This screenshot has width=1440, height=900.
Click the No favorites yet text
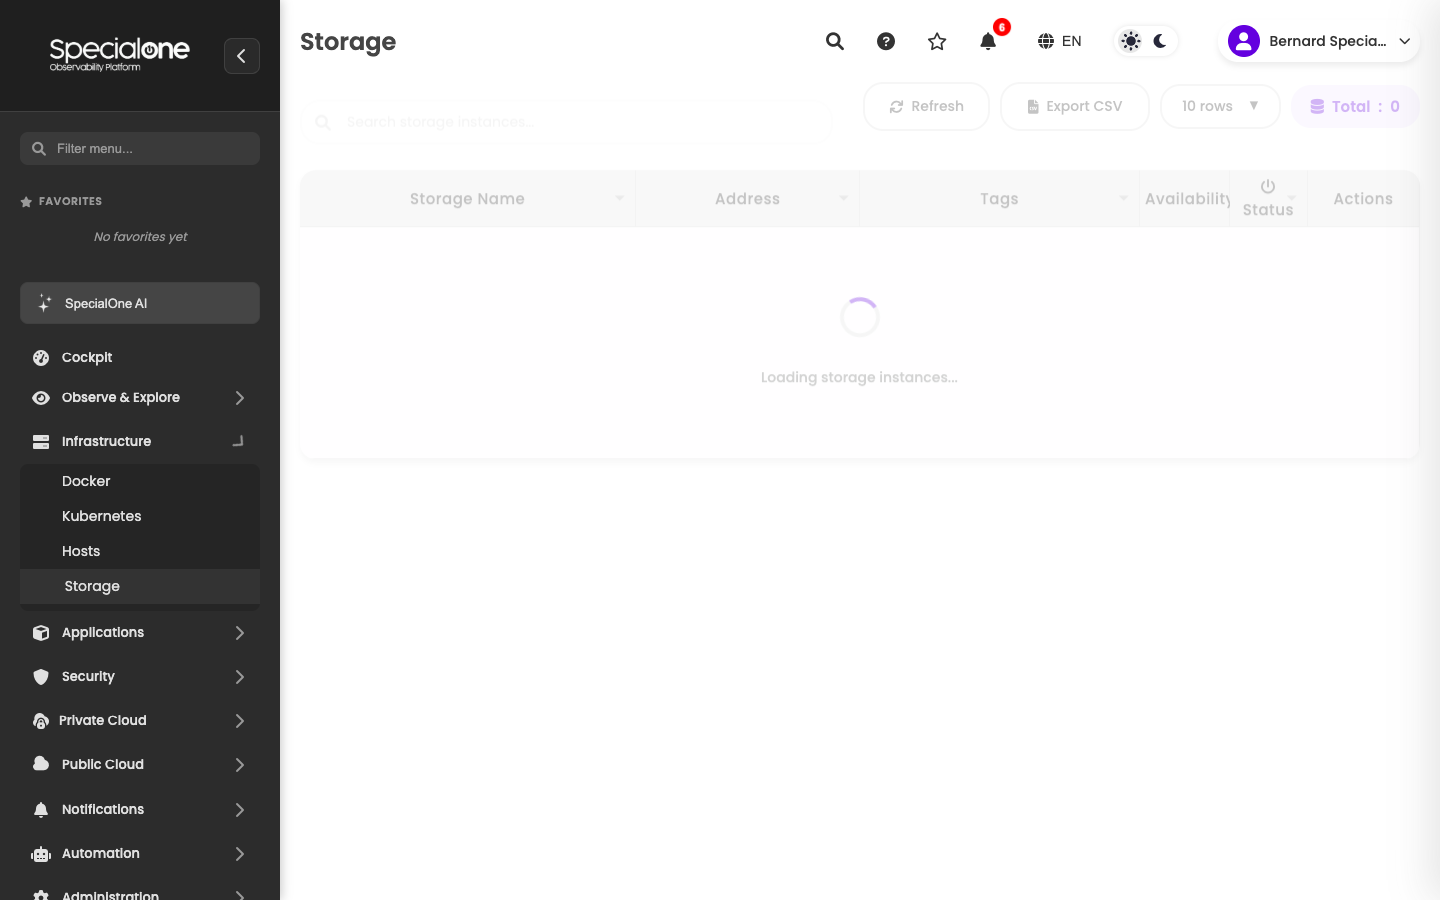pyautogui.click(x=140, y=237)
